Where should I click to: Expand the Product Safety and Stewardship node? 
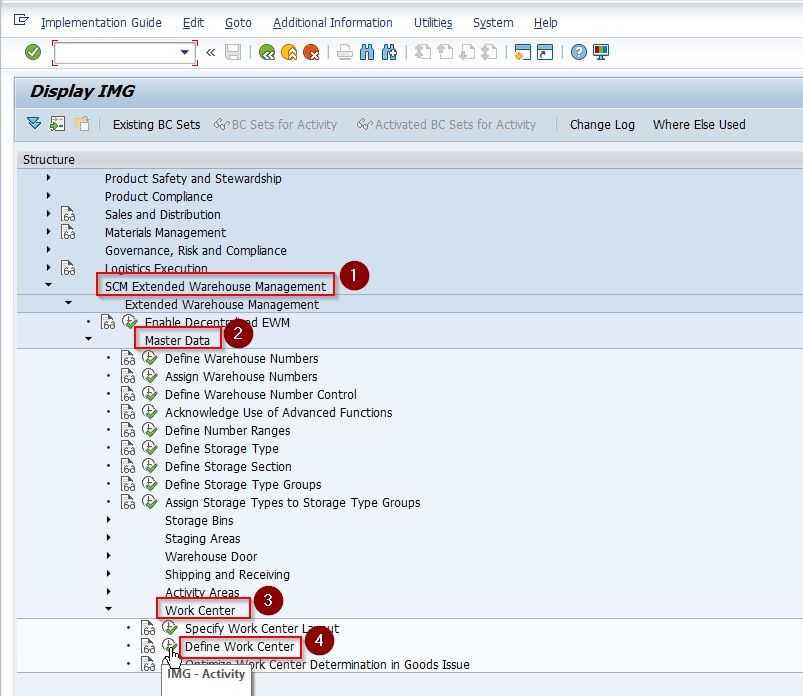click(48, 178)
